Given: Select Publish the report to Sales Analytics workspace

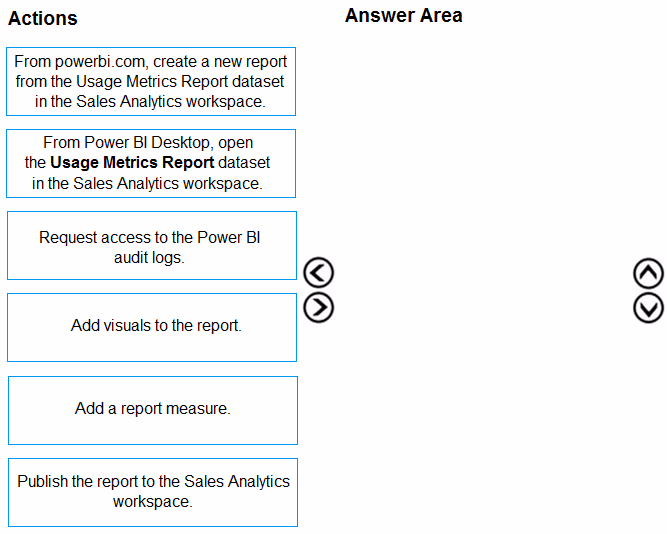Looking at the screenshot, I should click(153, 492).
